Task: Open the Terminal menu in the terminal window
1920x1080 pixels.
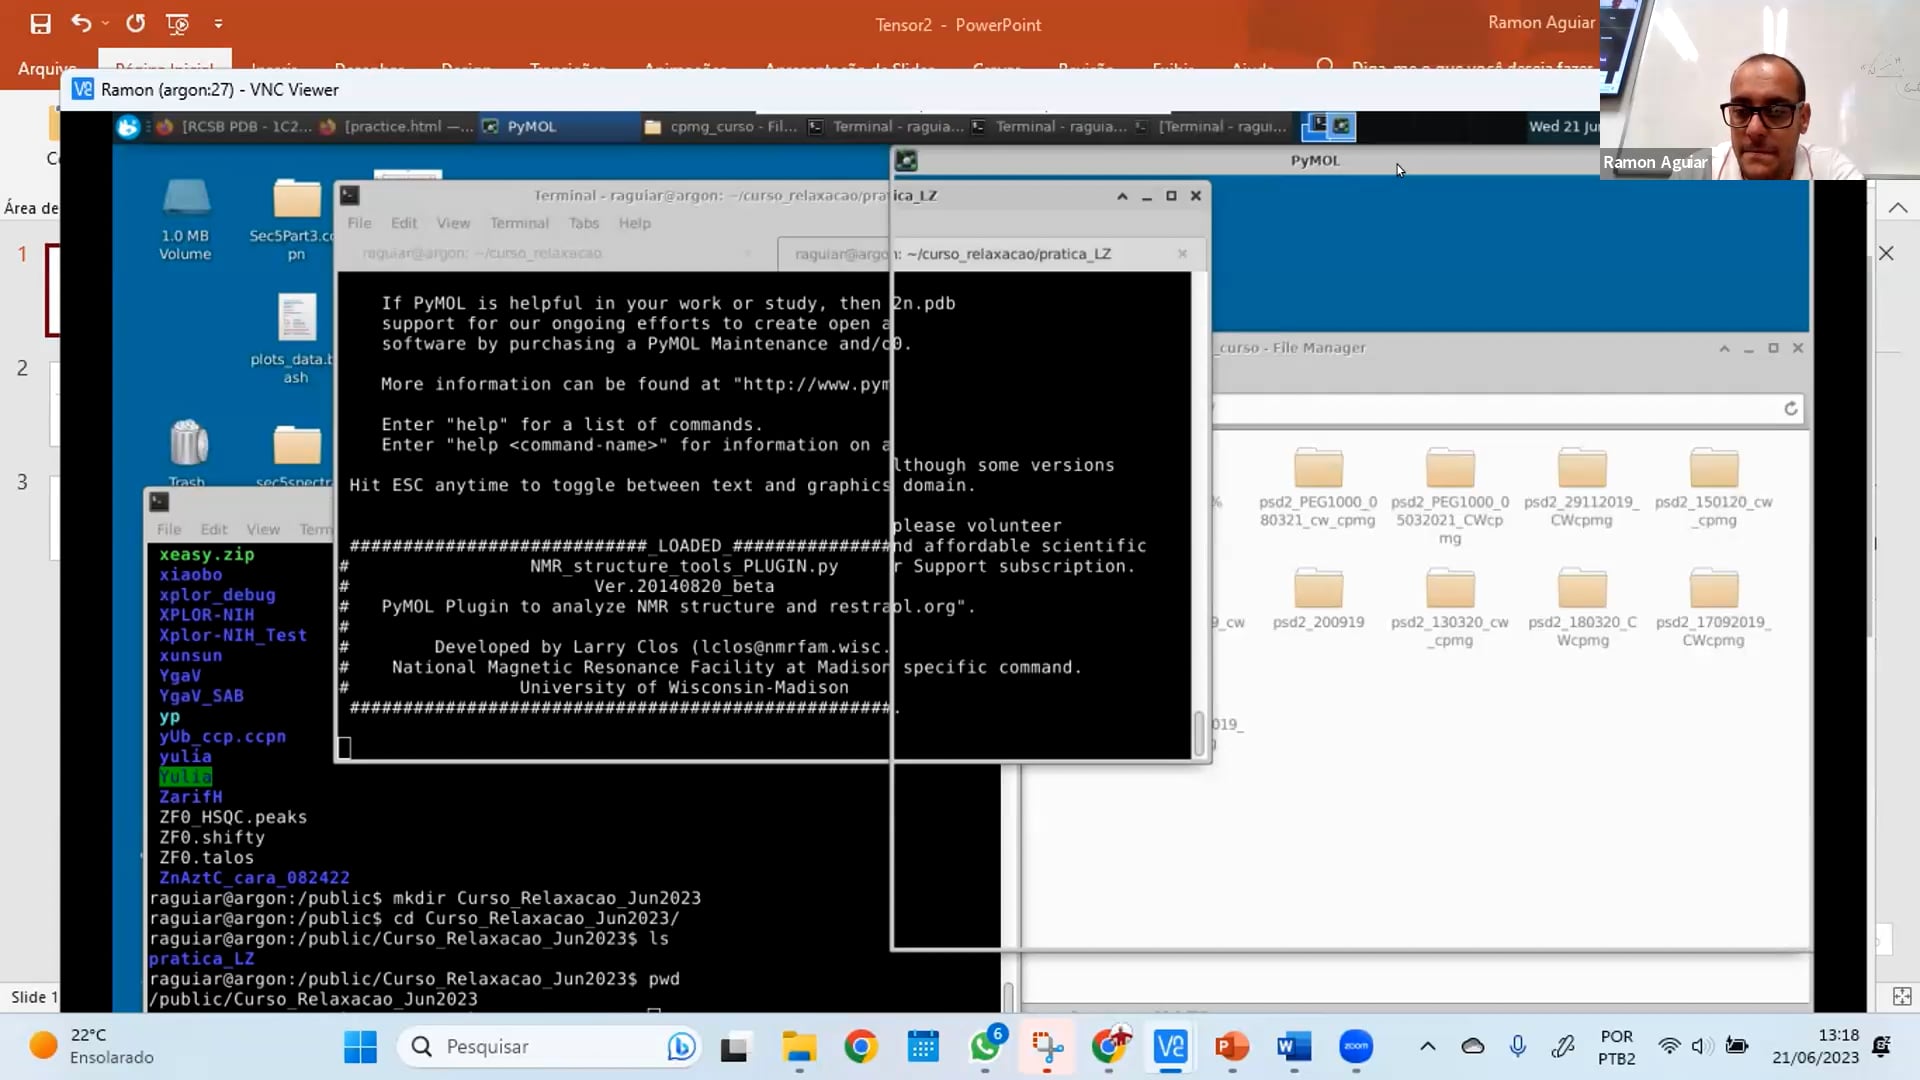Action: [519, 223]
